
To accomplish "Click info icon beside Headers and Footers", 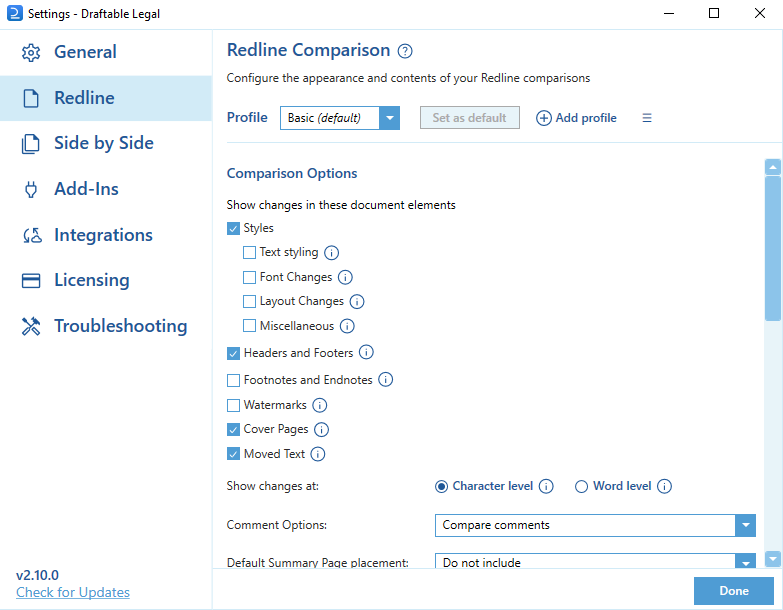I will point(366,352).
